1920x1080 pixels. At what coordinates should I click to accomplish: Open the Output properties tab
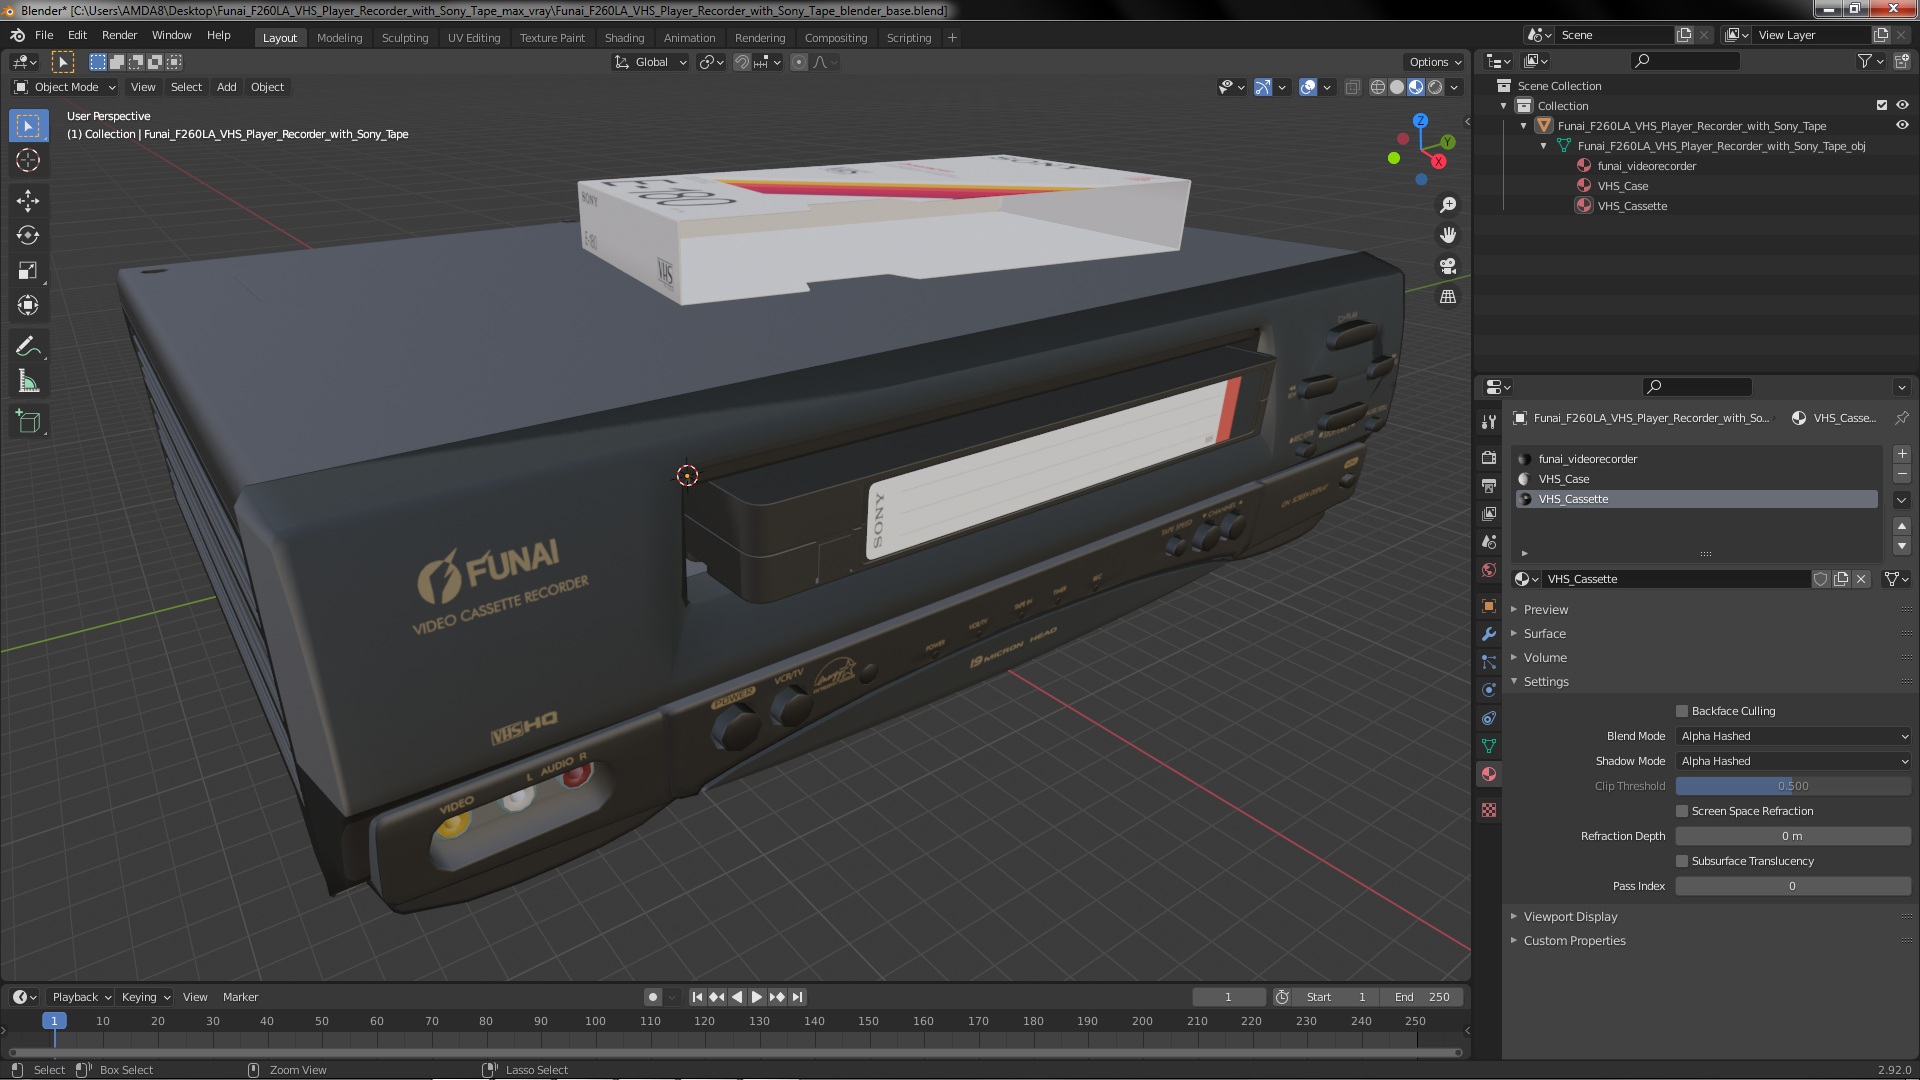[x=1489, y=485]
